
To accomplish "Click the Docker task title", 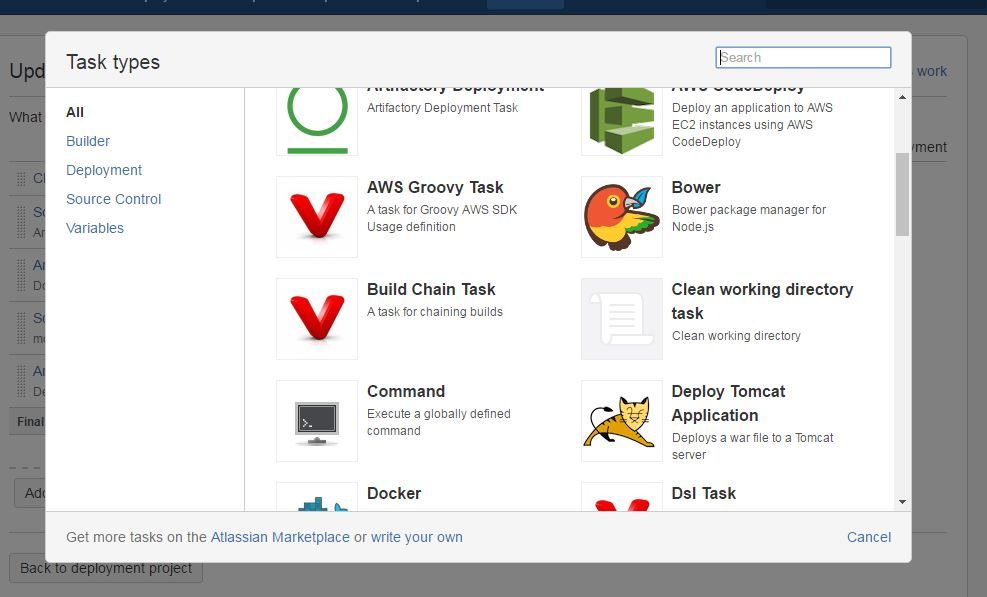I will [x=394, y=494].
